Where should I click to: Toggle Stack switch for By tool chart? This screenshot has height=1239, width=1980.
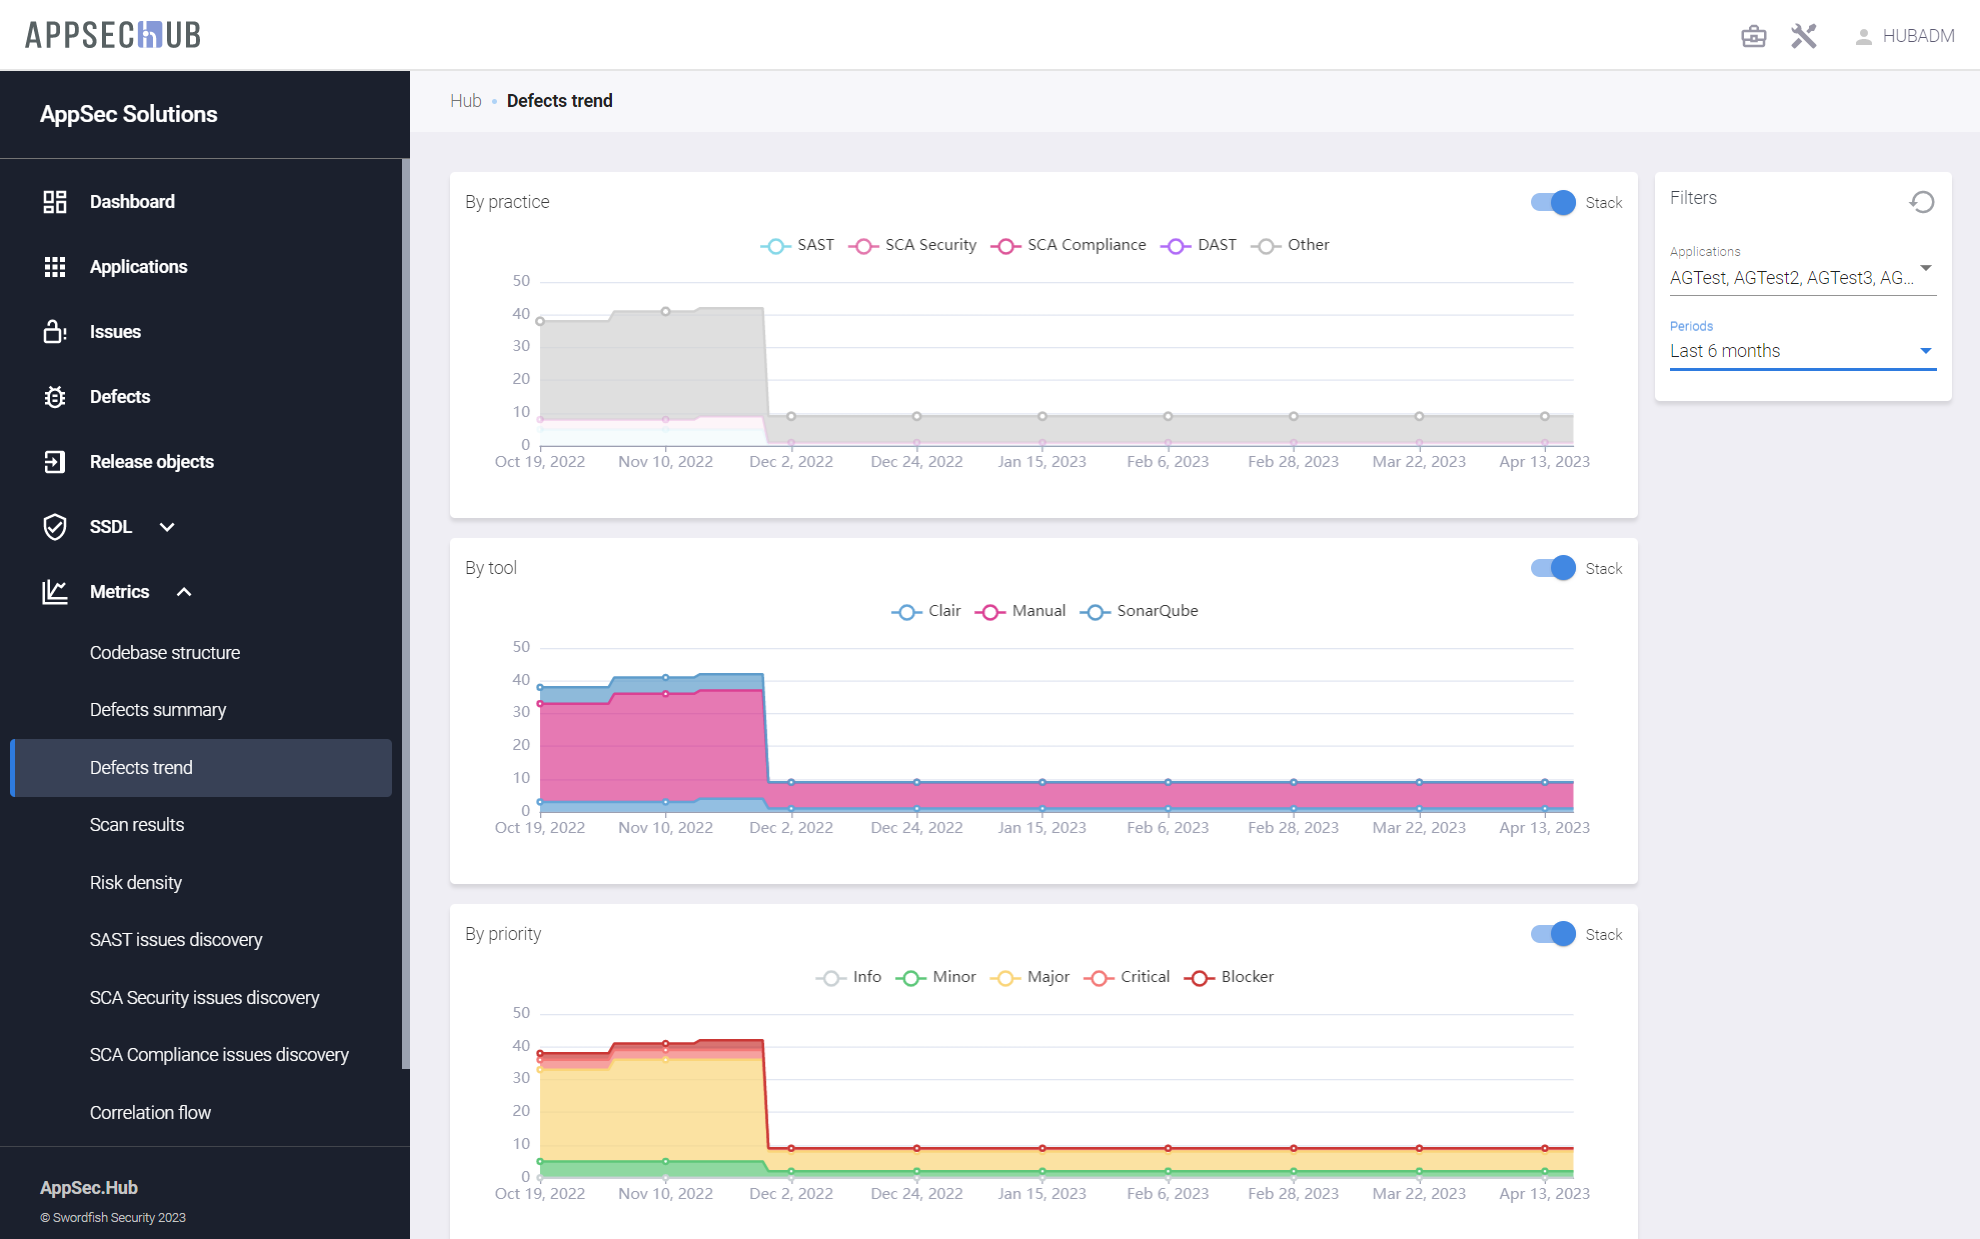coord(1553,569)
